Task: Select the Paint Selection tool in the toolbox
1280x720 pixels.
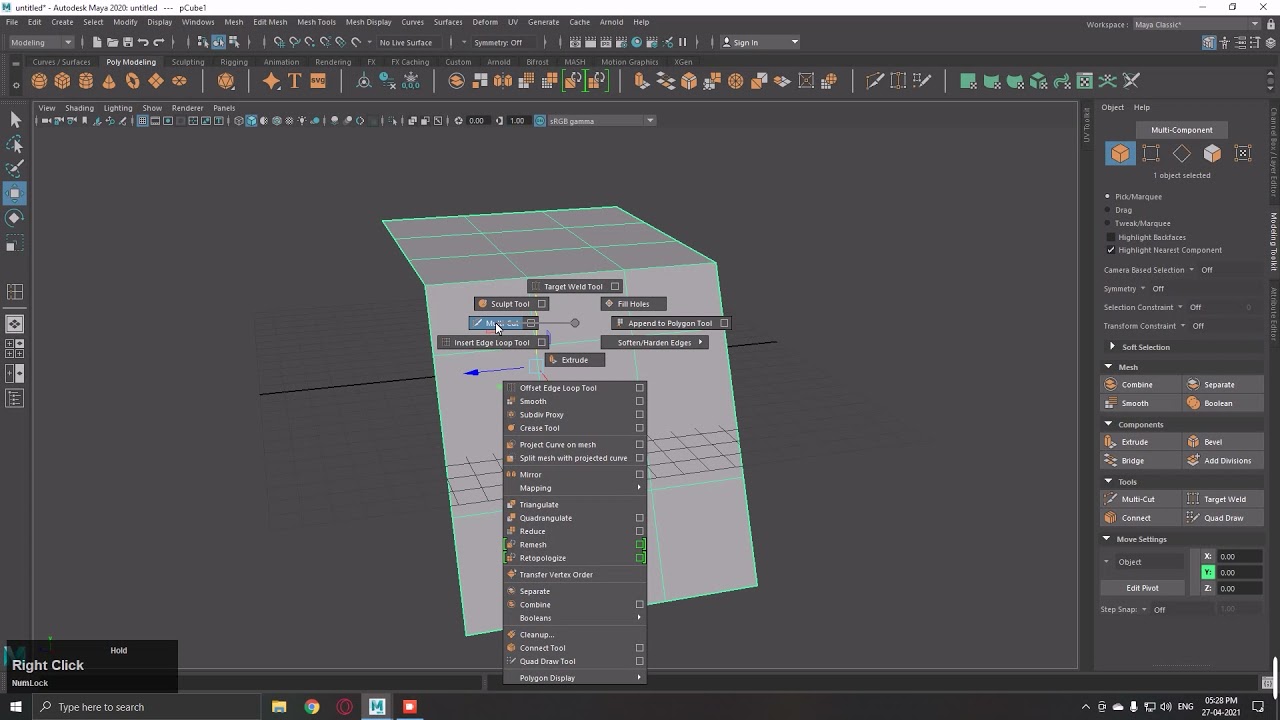Action: 15,169
